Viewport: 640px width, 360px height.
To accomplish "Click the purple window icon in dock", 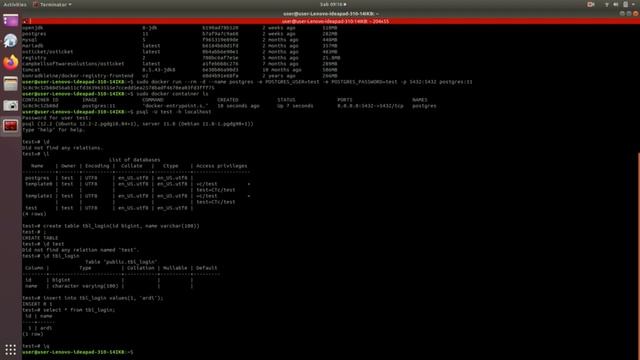I will coord(11,20).
